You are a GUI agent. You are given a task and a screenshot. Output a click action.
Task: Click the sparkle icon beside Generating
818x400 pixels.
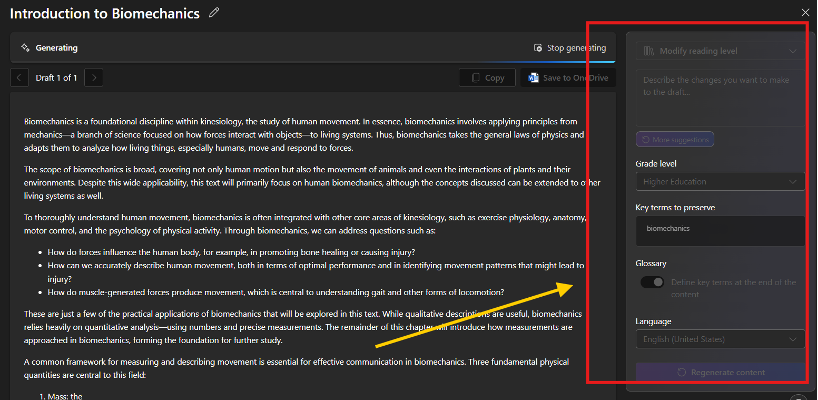(25, 48)
